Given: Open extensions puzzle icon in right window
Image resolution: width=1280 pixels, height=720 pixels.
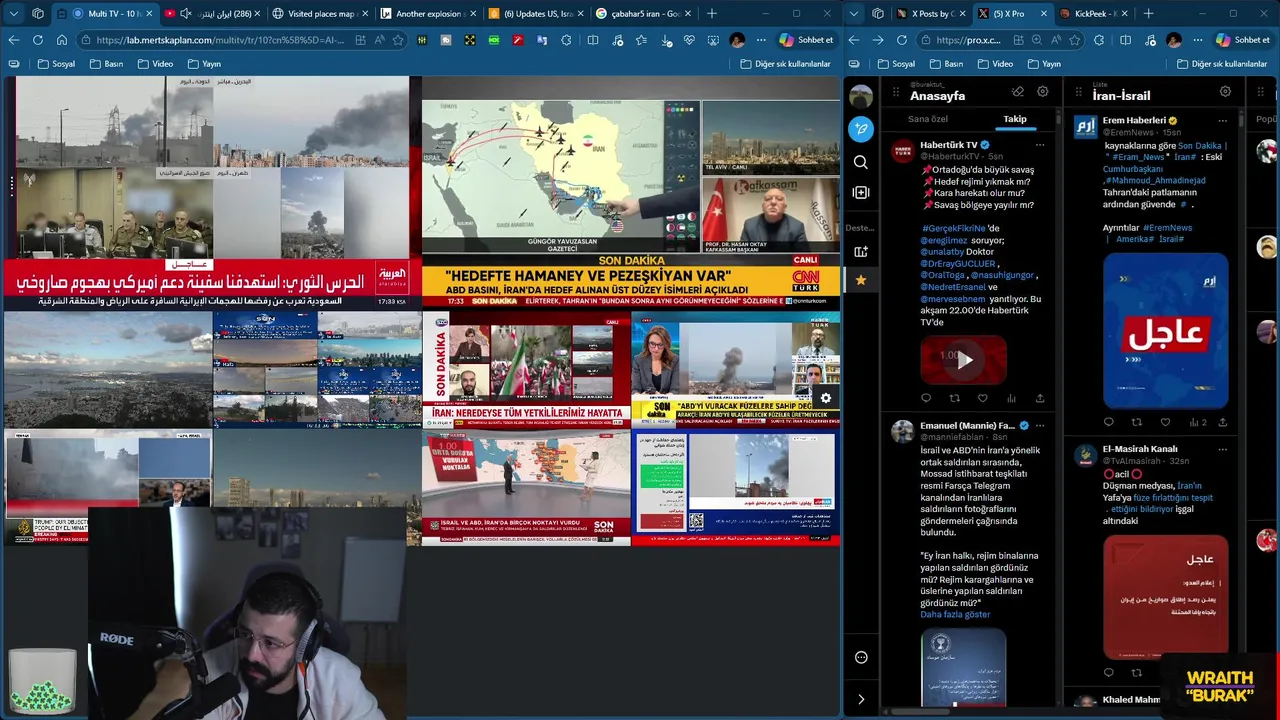Looking at the screenshot, I should [1099, 40].
